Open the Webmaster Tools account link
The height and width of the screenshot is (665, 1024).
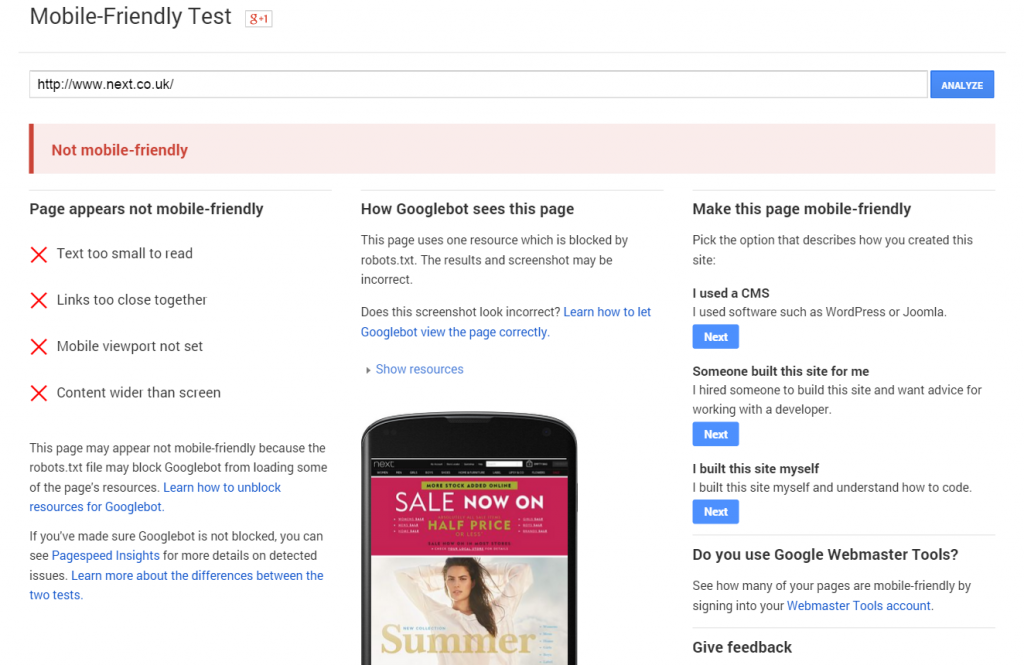[x=858, y=606]
